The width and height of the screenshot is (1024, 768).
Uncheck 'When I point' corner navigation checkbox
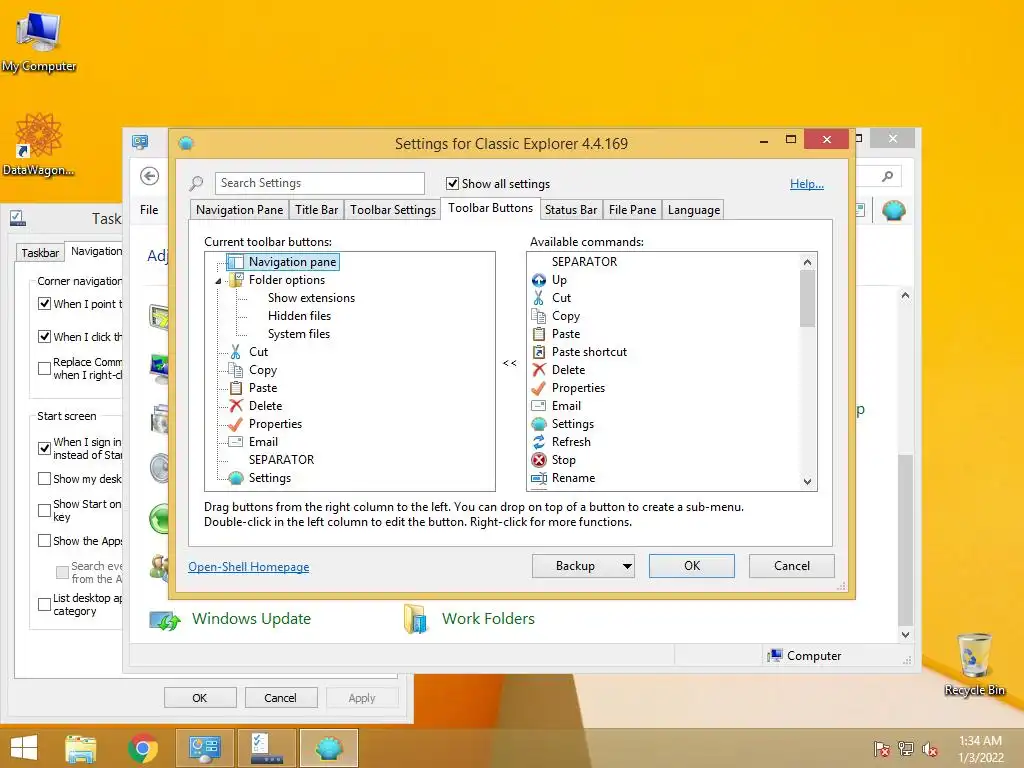(x=44, y=304)
